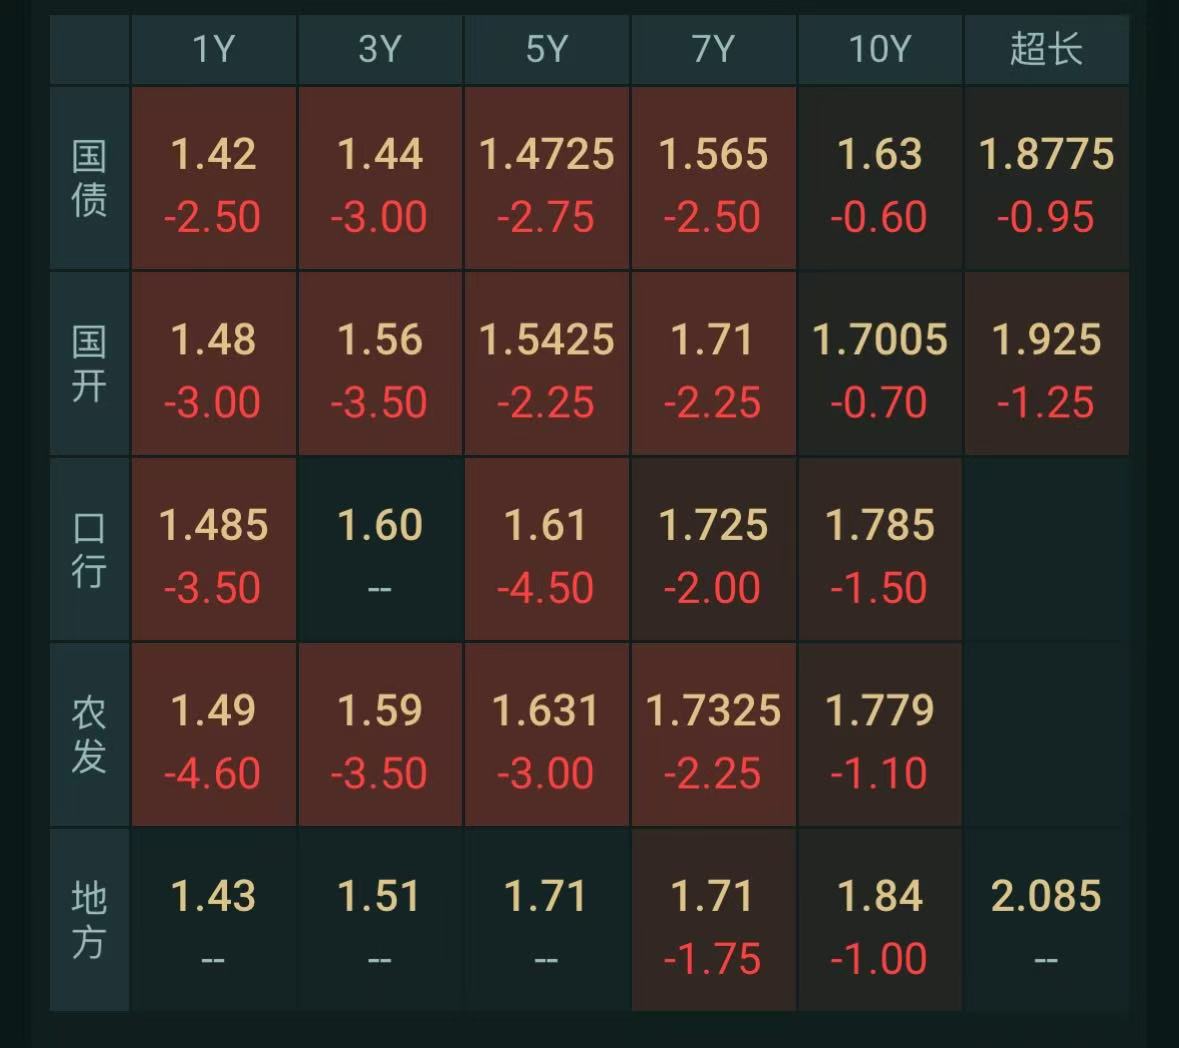Select the 超长 column header
1179x1048 pixels.
(x=1047, y=50)
